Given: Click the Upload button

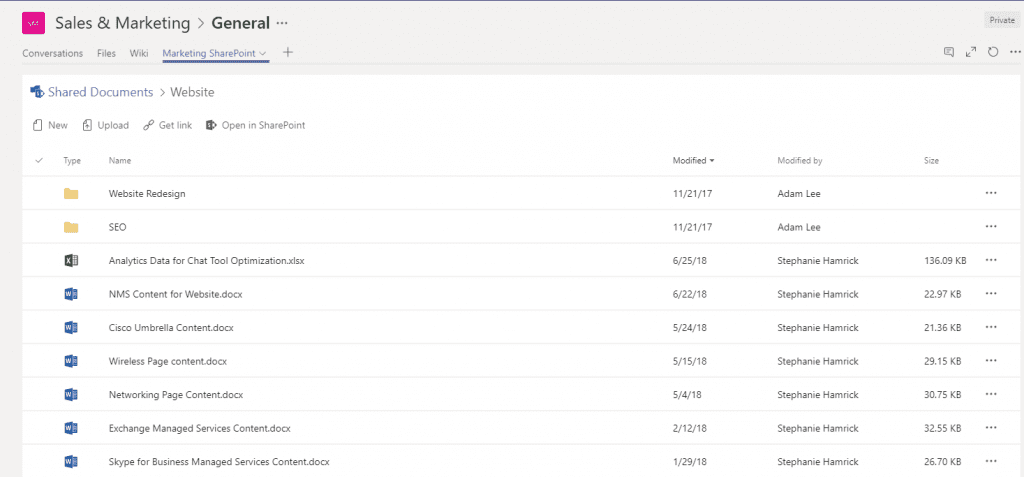Looking at the screenshot, I should [106, 125].
